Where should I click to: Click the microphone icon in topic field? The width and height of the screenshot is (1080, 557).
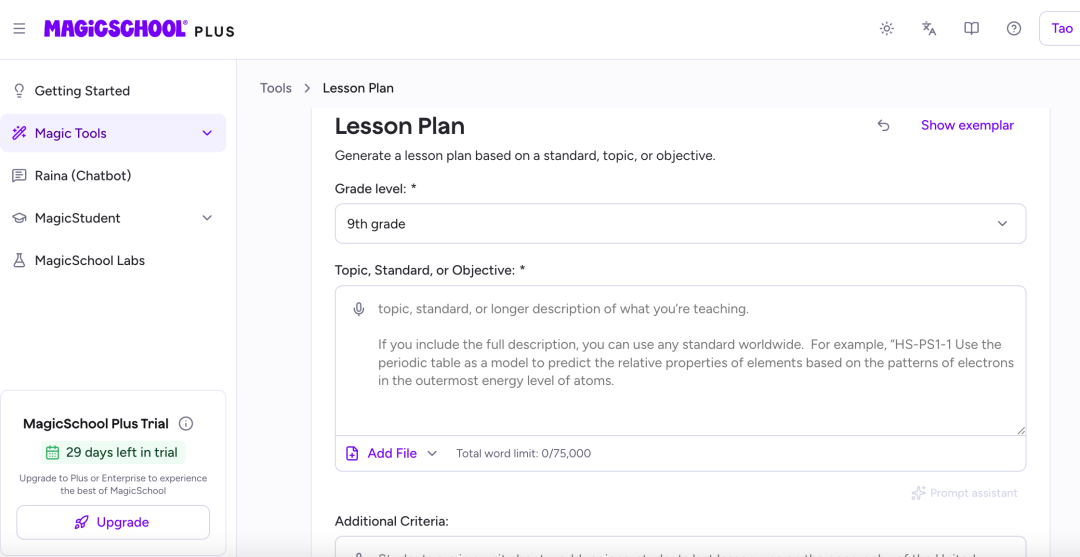coord(358,309)
